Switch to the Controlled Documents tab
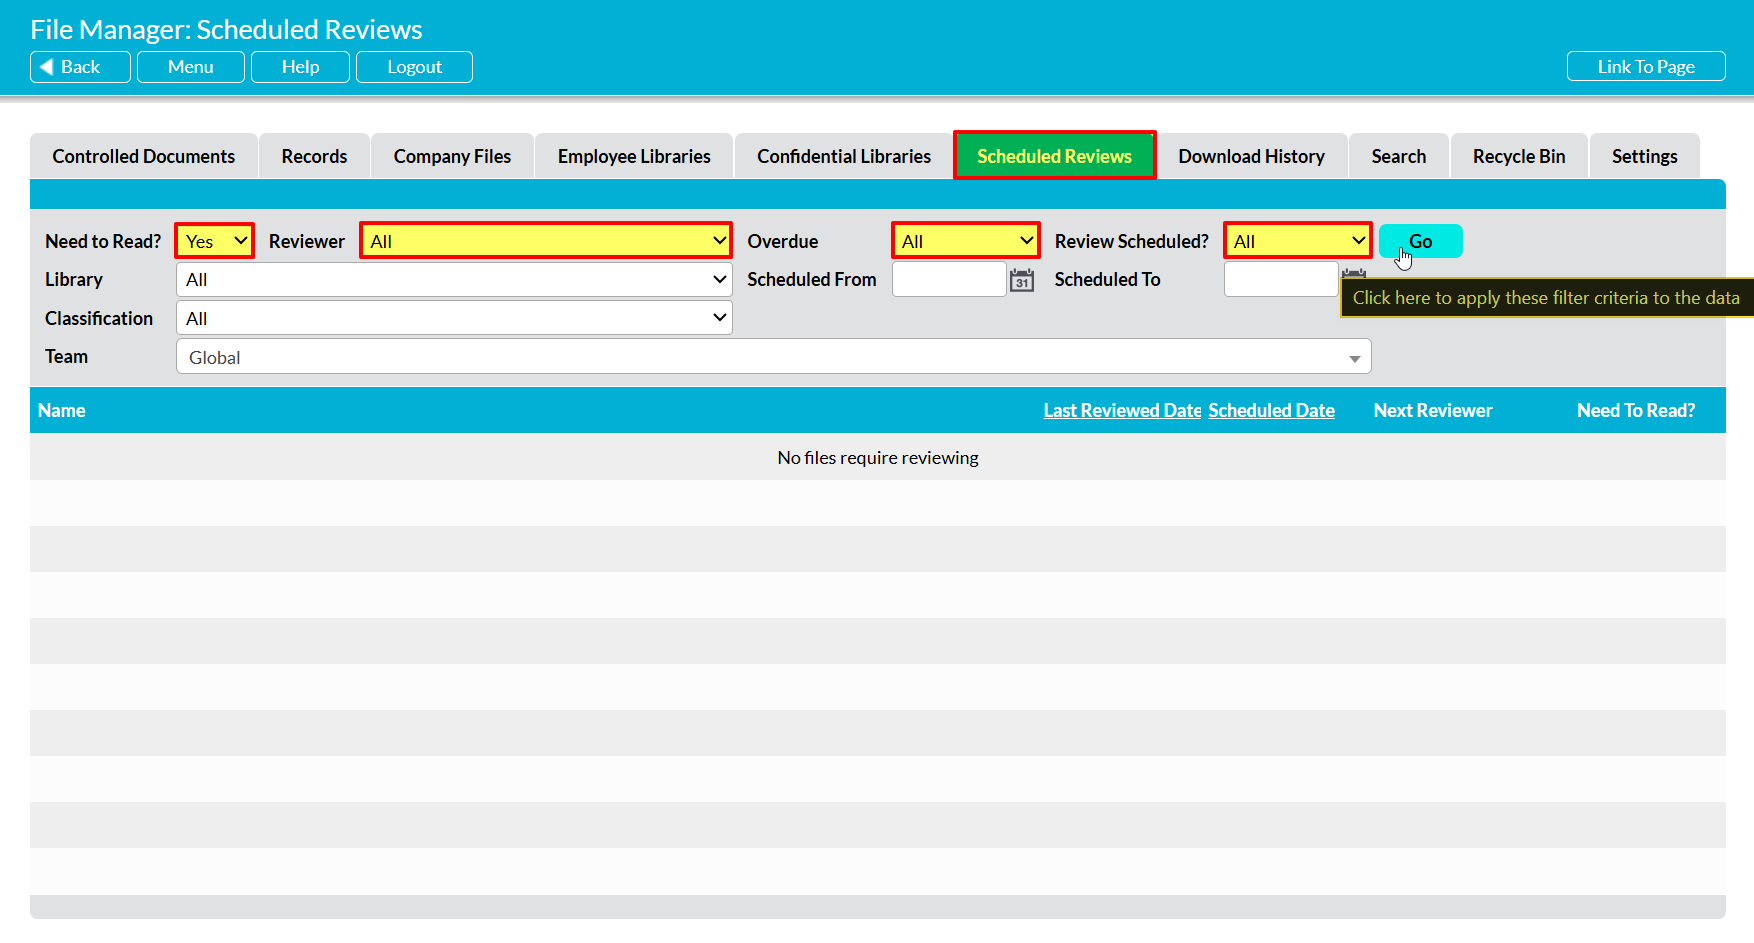Screen dimensions: 1754x943 pos(144,157)
